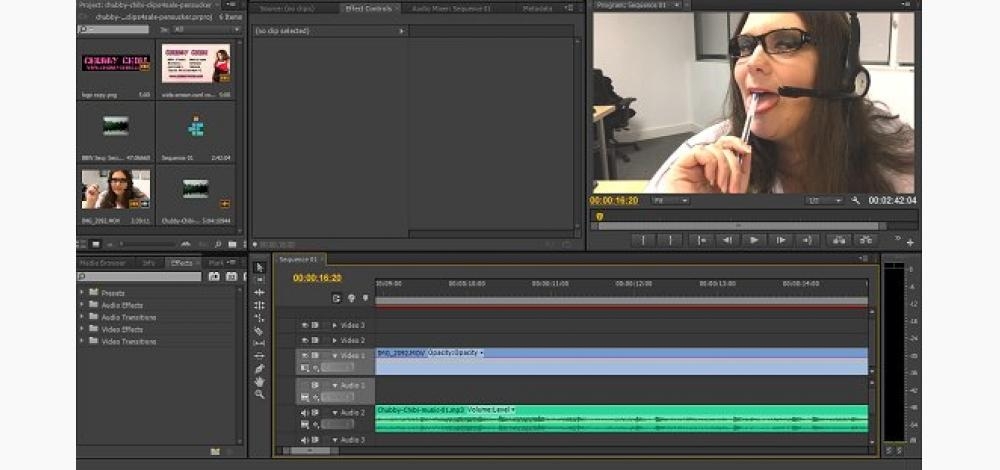1000x470 pixels.
Task: Select the IMG_2992.MOV thumbnail in Project panel
Action: [116, 188]
